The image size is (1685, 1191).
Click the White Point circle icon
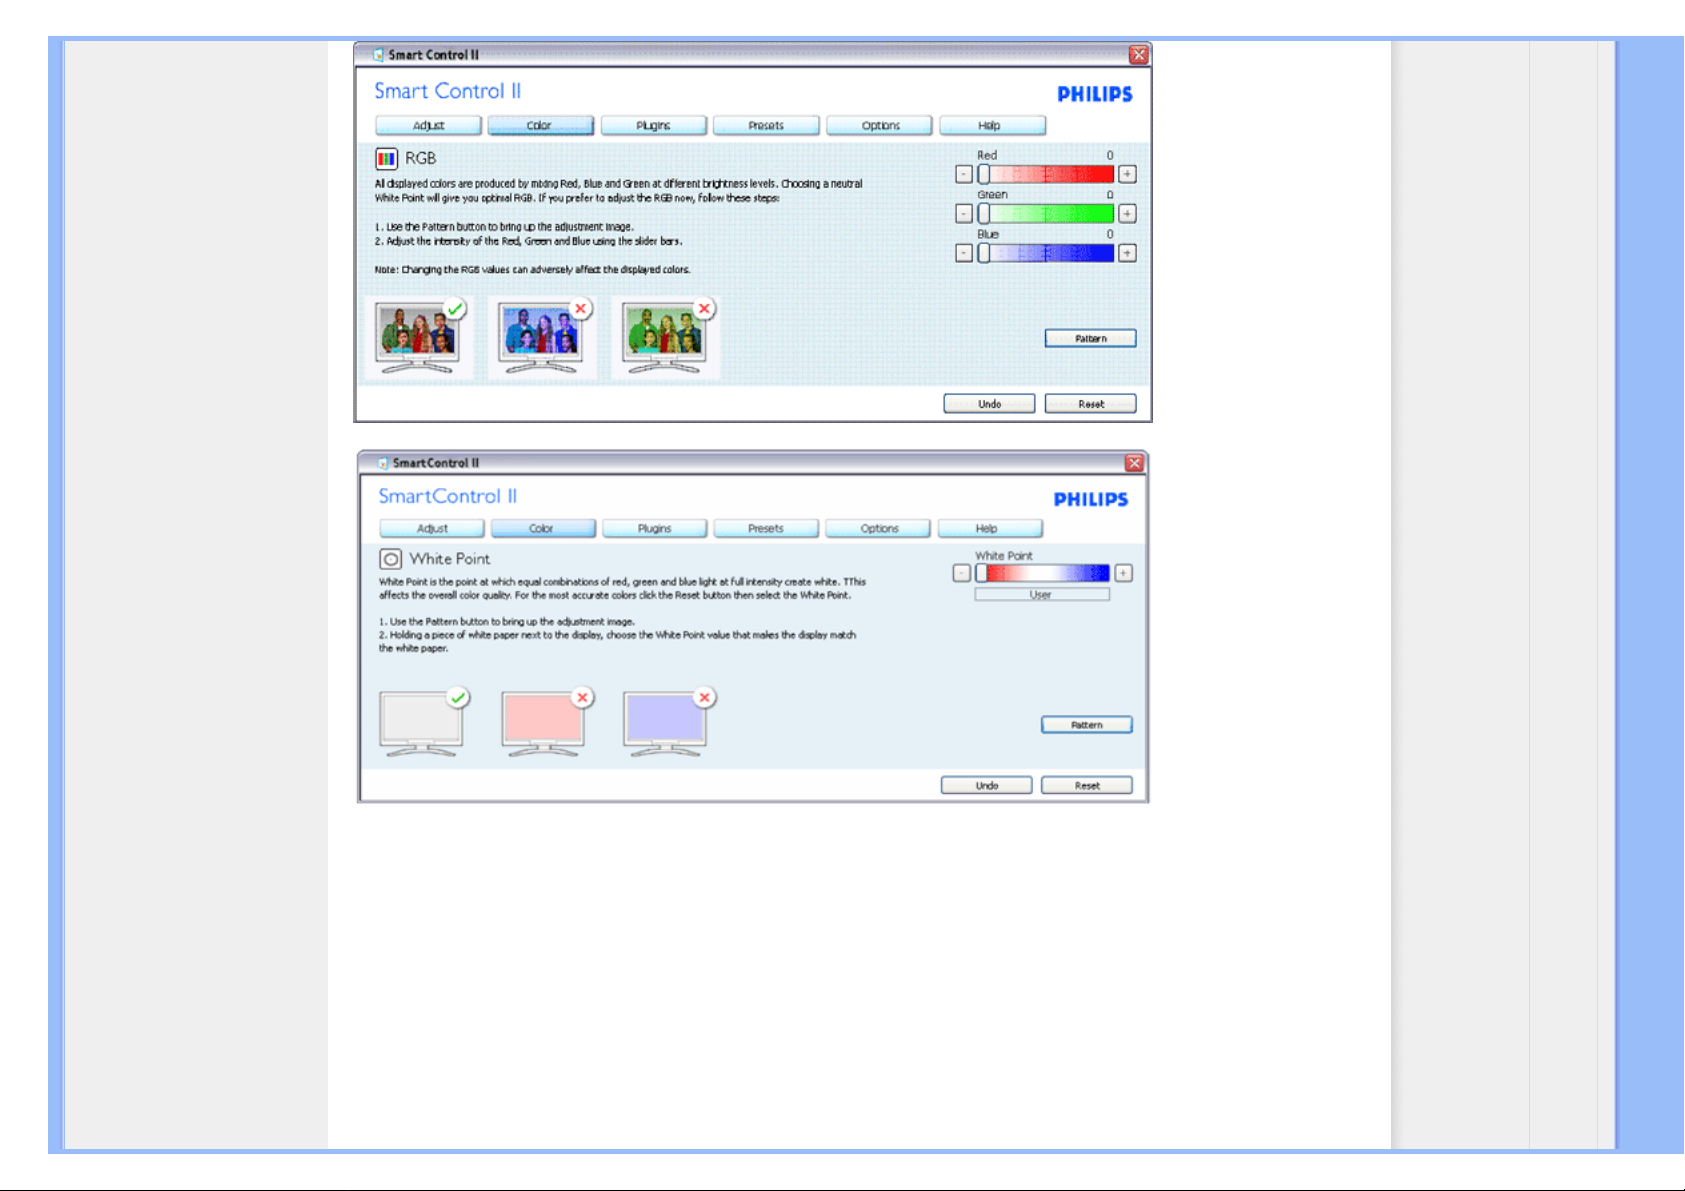click(x=390, y=559)
